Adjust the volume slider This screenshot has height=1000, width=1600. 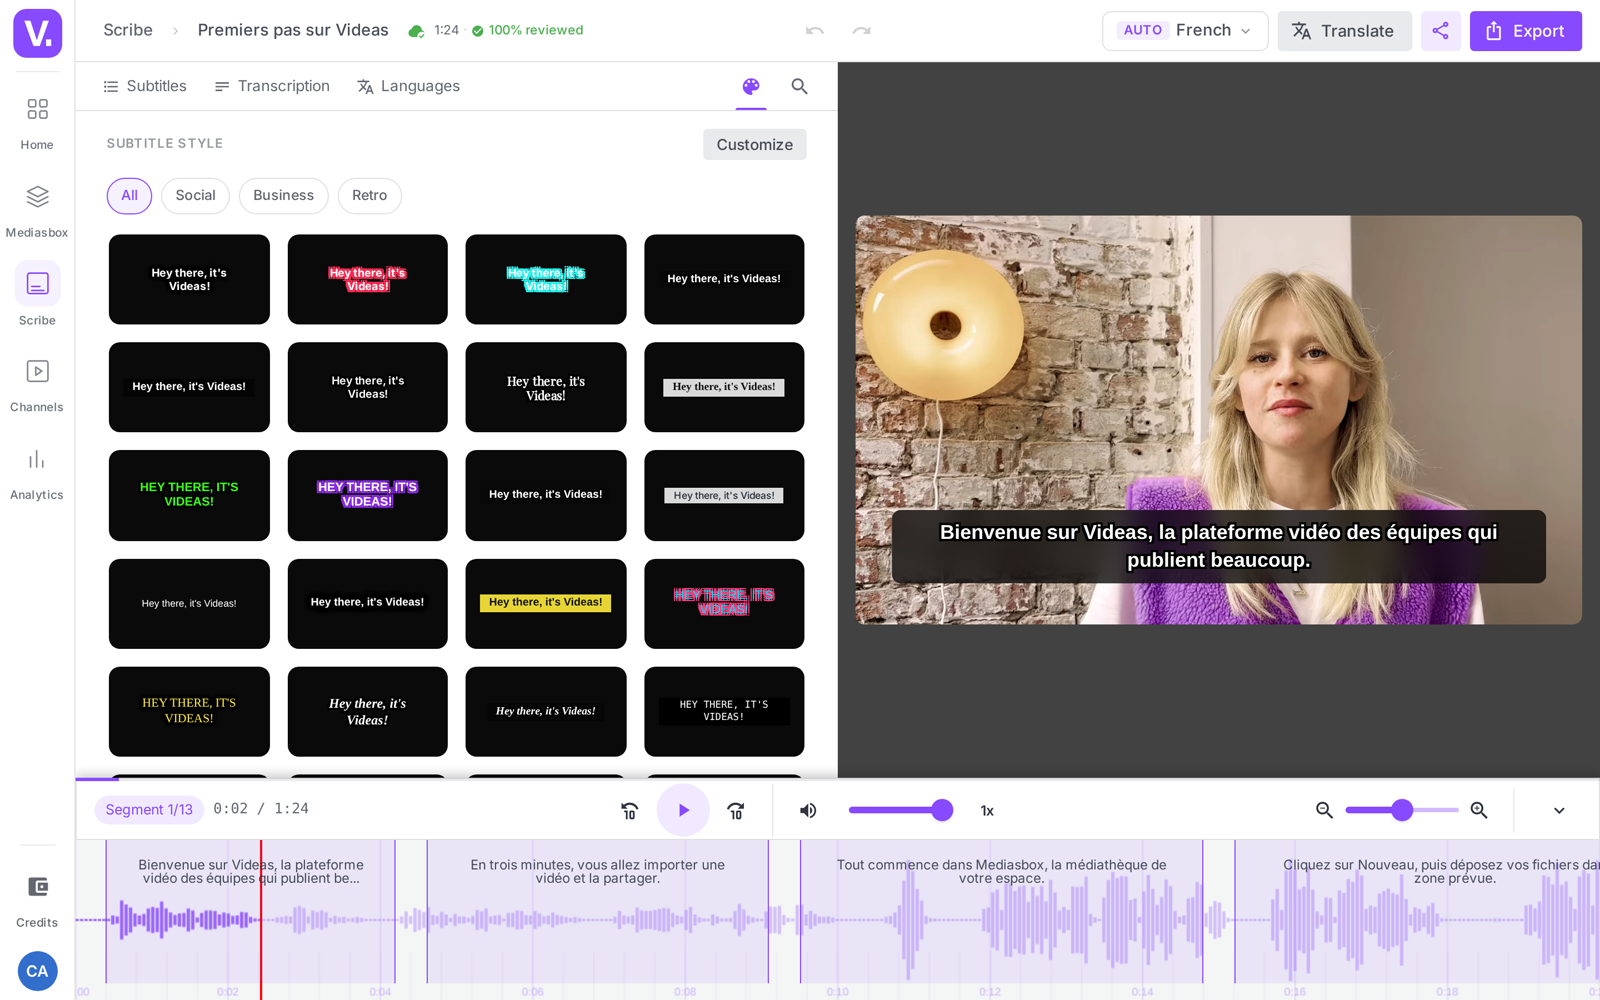pyautogui.click(x=900, y=810)
